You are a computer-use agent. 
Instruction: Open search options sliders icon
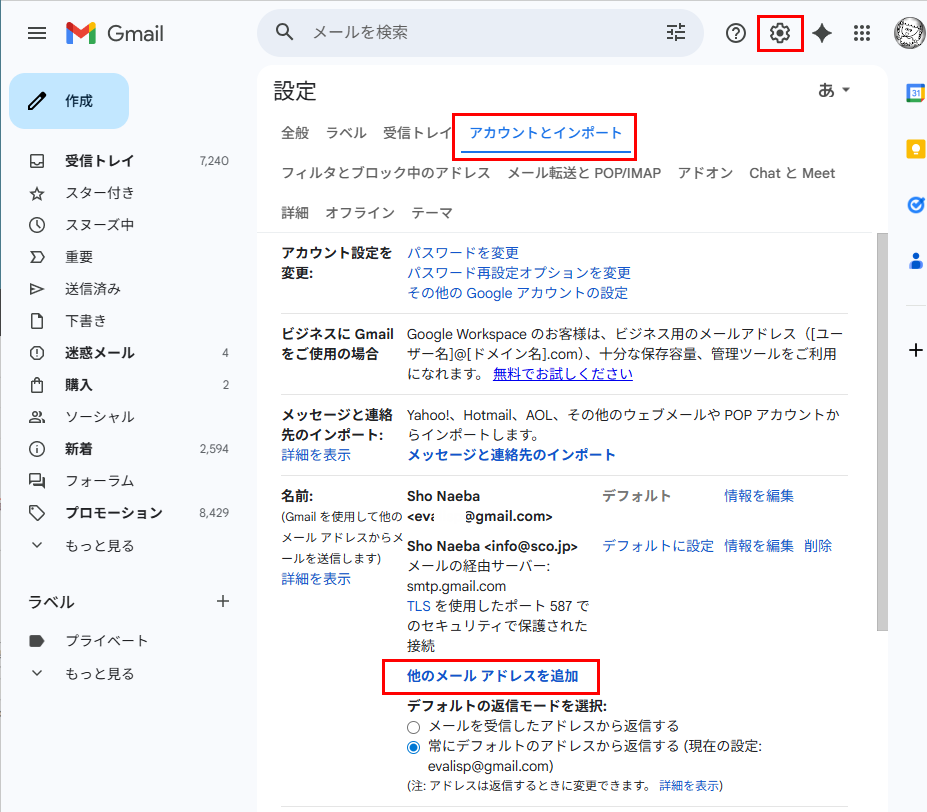pyautogui.click(x=675, y=33)
